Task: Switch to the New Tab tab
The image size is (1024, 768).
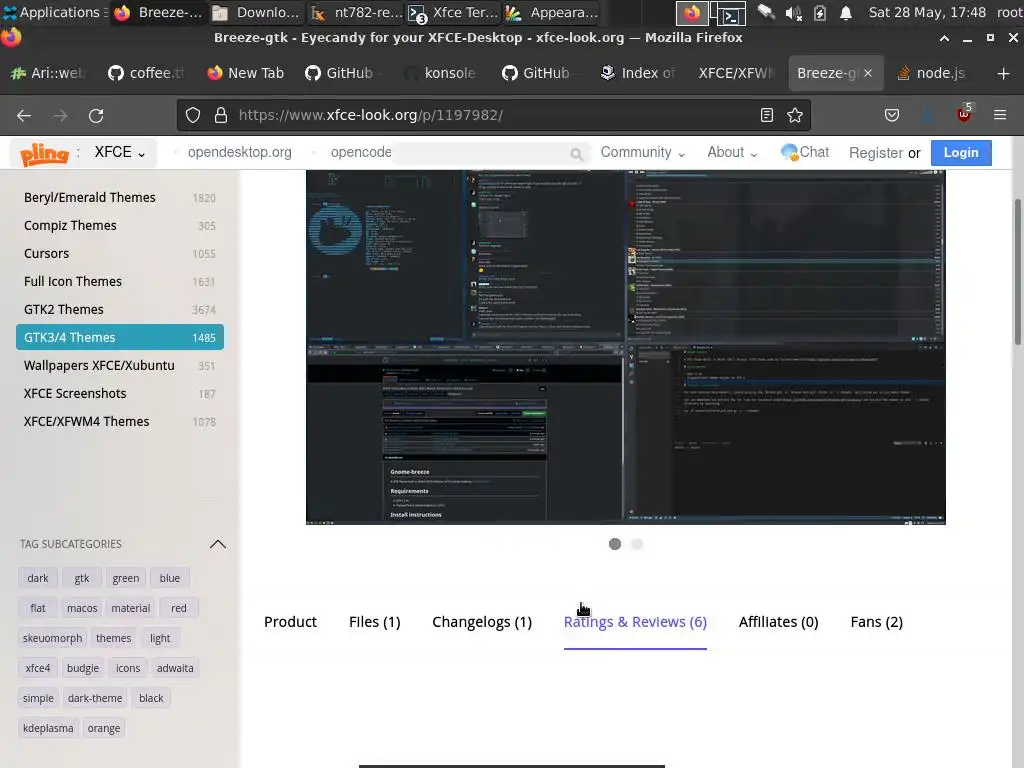Action: tap(246, 73)
